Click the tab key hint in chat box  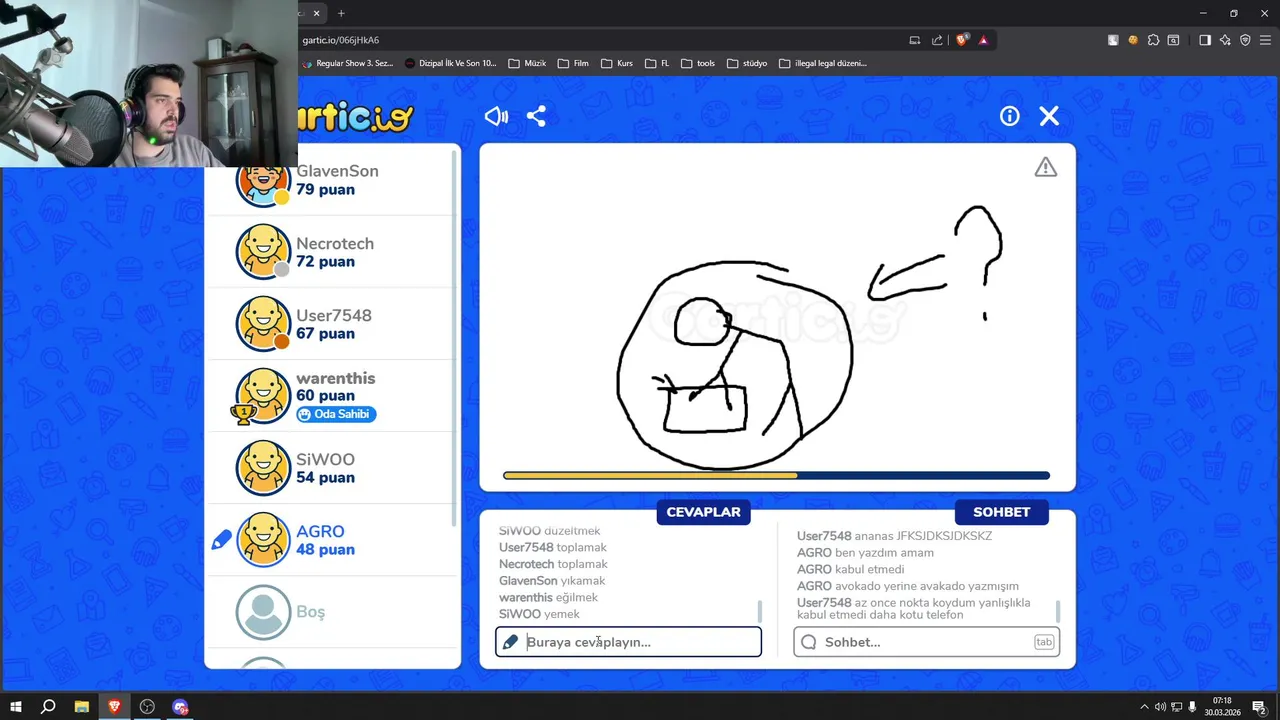point(1044,642)
